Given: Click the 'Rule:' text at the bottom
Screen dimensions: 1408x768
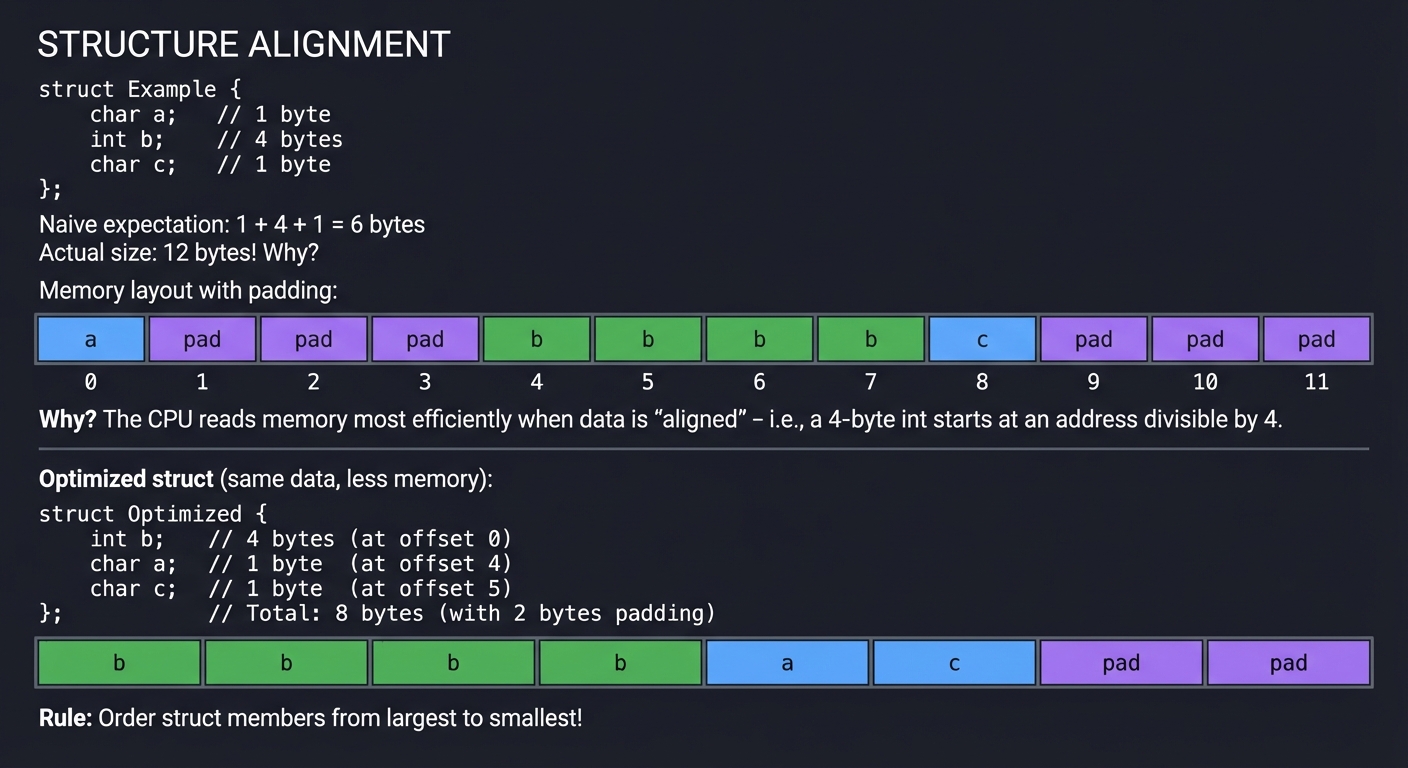Looking at the screenshot, I should pos(66,717).
